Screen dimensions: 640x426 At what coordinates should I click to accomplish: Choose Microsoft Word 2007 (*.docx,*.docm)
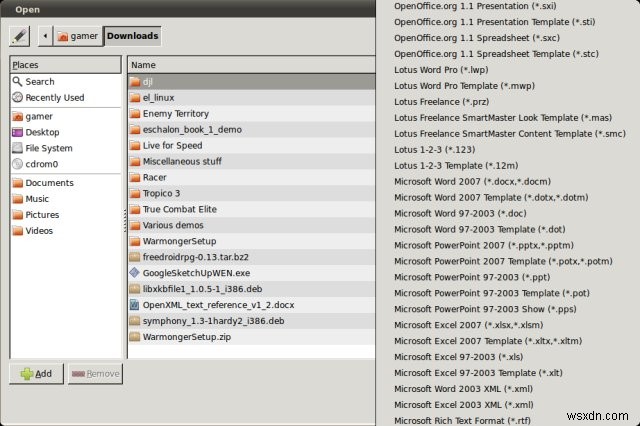tap(472, 181)
